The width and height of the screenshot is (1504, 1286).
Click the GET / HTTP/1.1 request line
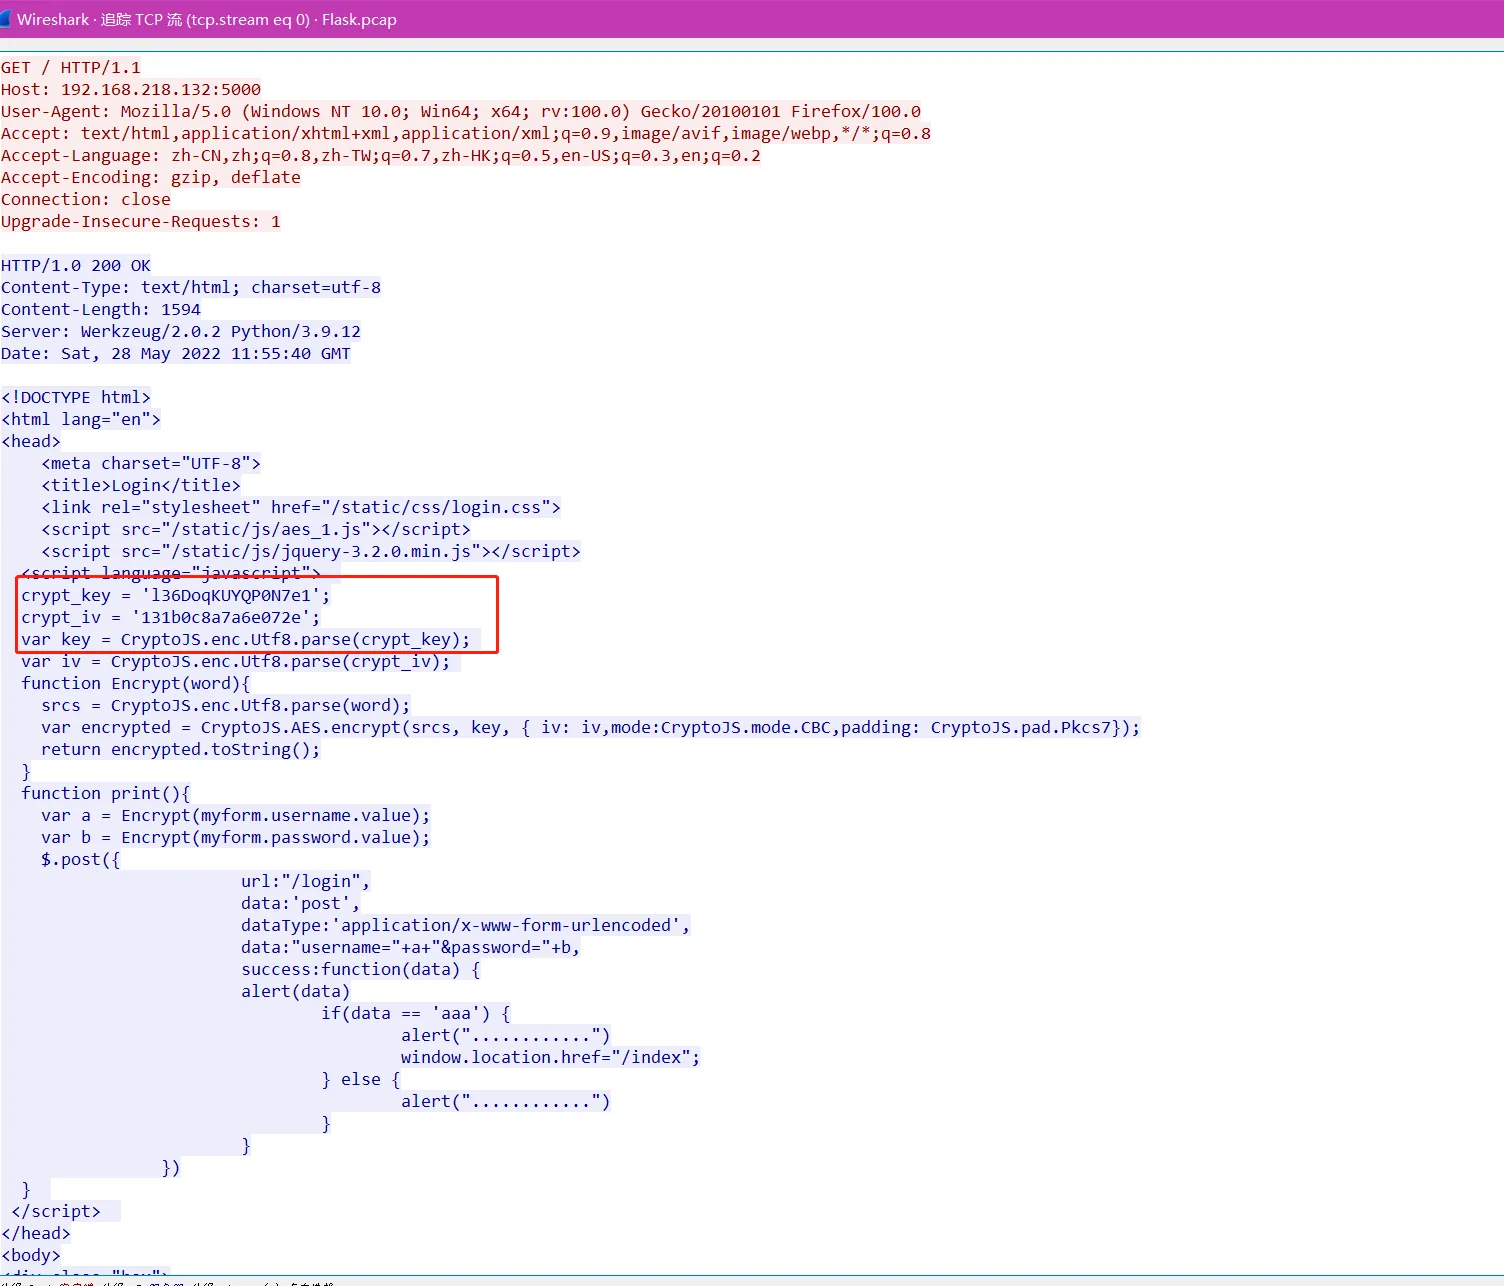tap(71, 67)
